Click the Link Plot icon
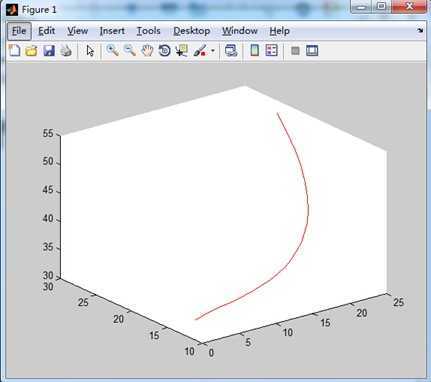 coord(231,51)
